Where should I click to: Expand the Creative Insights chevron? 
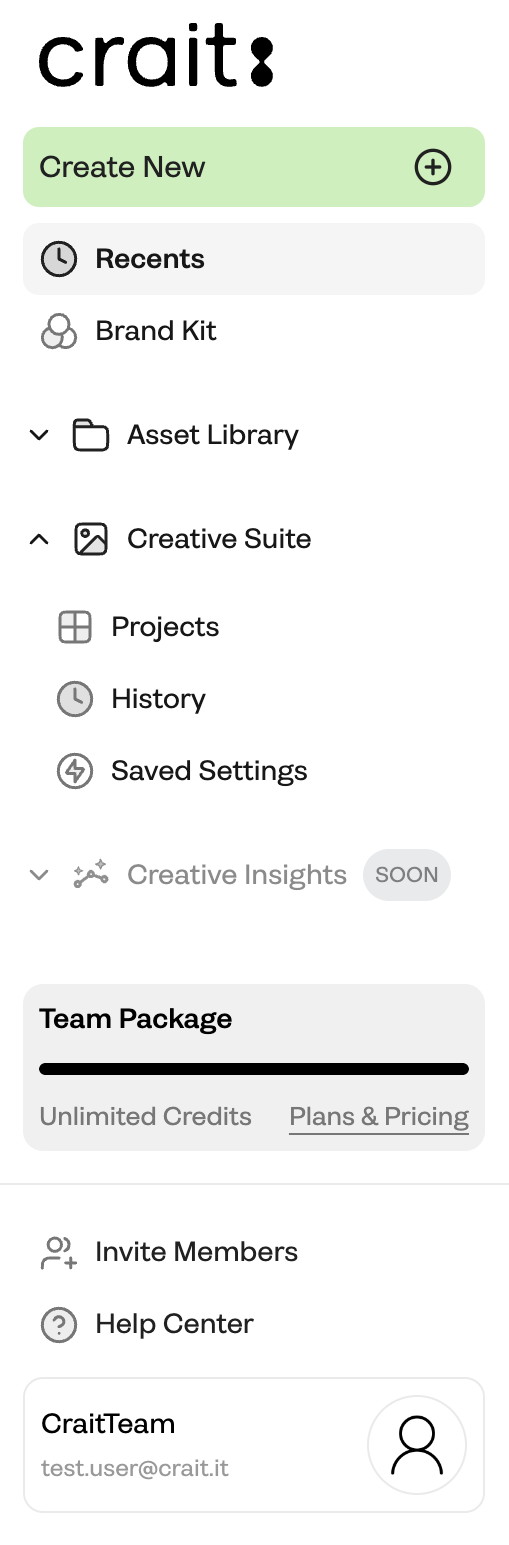point(39,875)
